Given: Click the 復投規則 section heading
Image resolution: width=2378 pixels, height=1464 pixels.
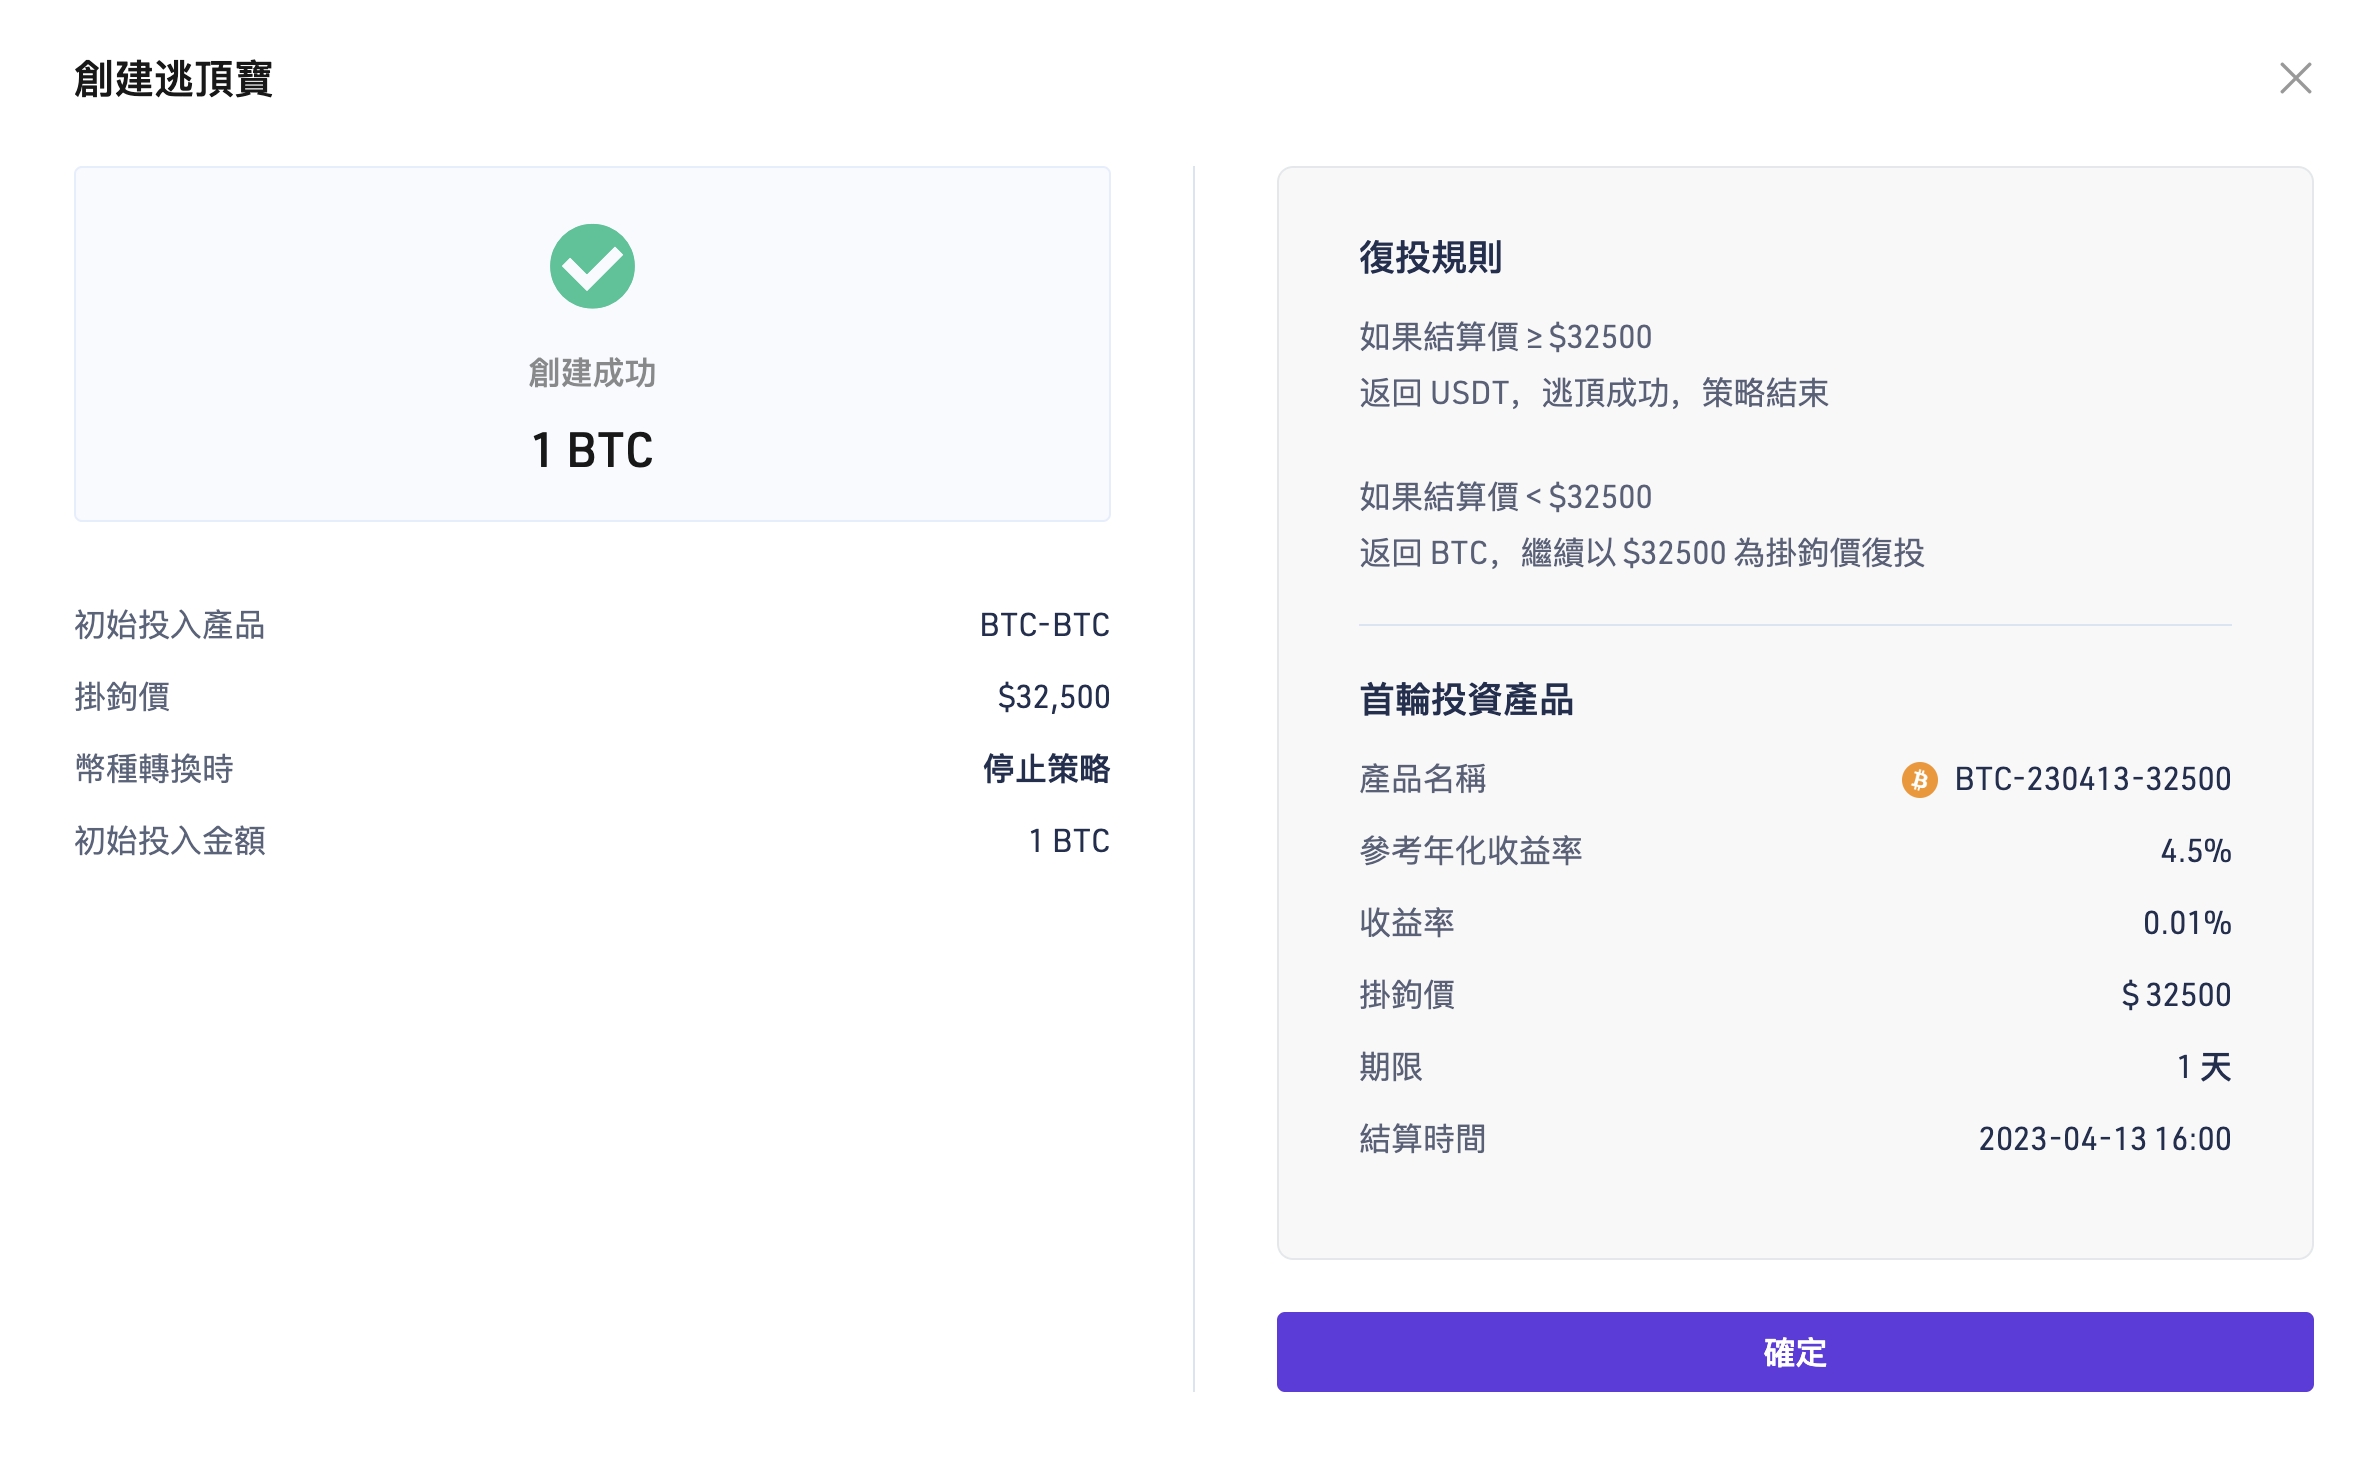Looking at the screenshot, I should 1430,257.
